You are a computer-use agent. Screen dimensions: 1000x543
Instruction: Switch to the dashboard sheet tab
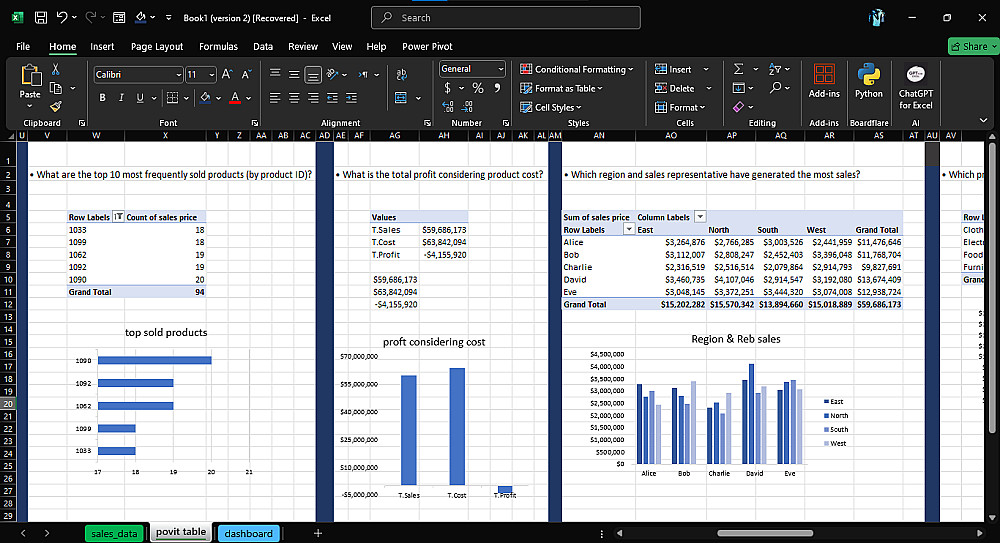[x=248, y=533]
